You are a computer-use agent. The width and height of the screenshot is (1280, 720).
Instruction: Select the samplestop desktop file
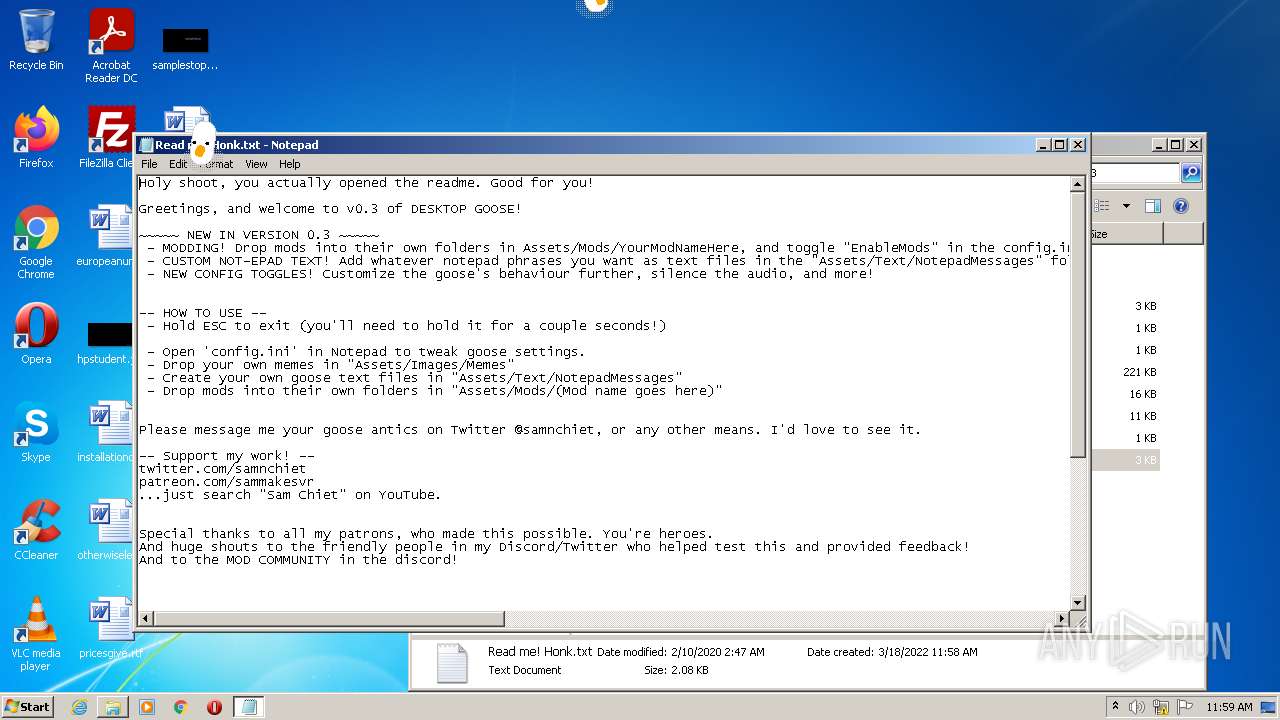click(x=185, y=48)
